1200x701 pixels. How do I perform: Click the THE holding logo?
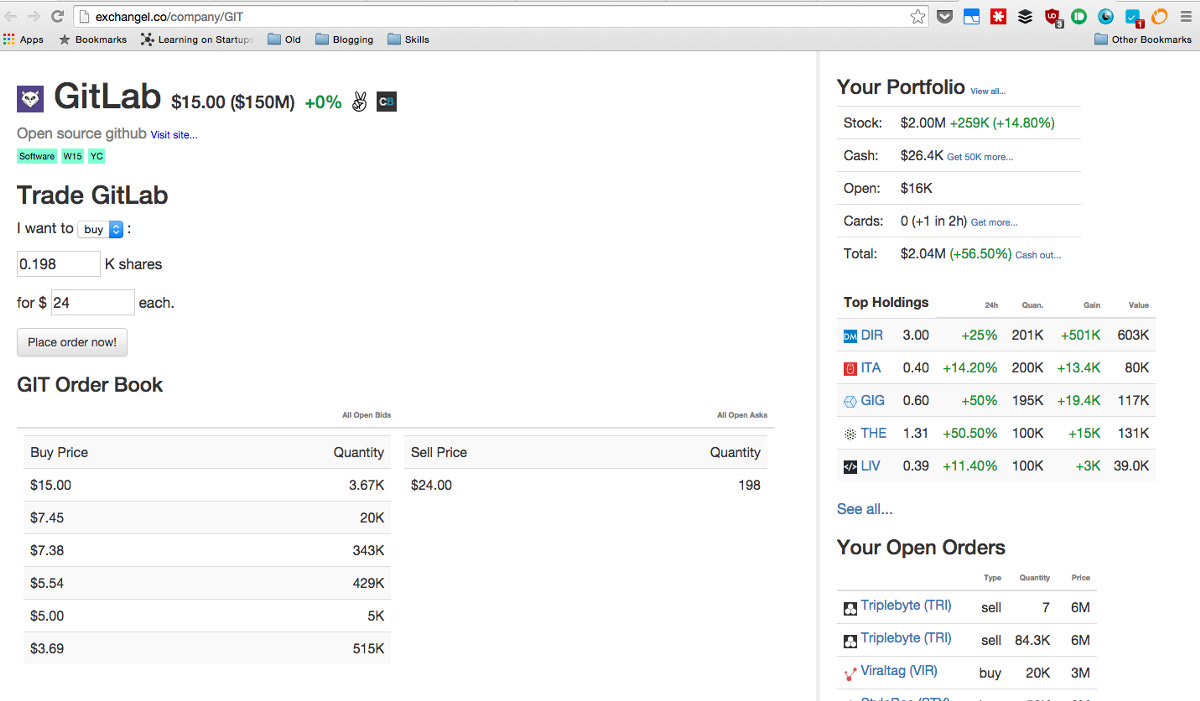tap(850, 434)
